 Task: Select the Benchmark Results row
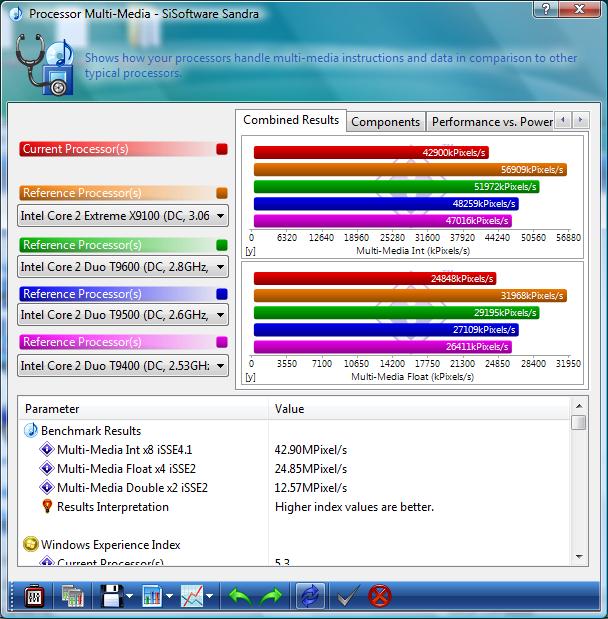(x=294, y=430)
